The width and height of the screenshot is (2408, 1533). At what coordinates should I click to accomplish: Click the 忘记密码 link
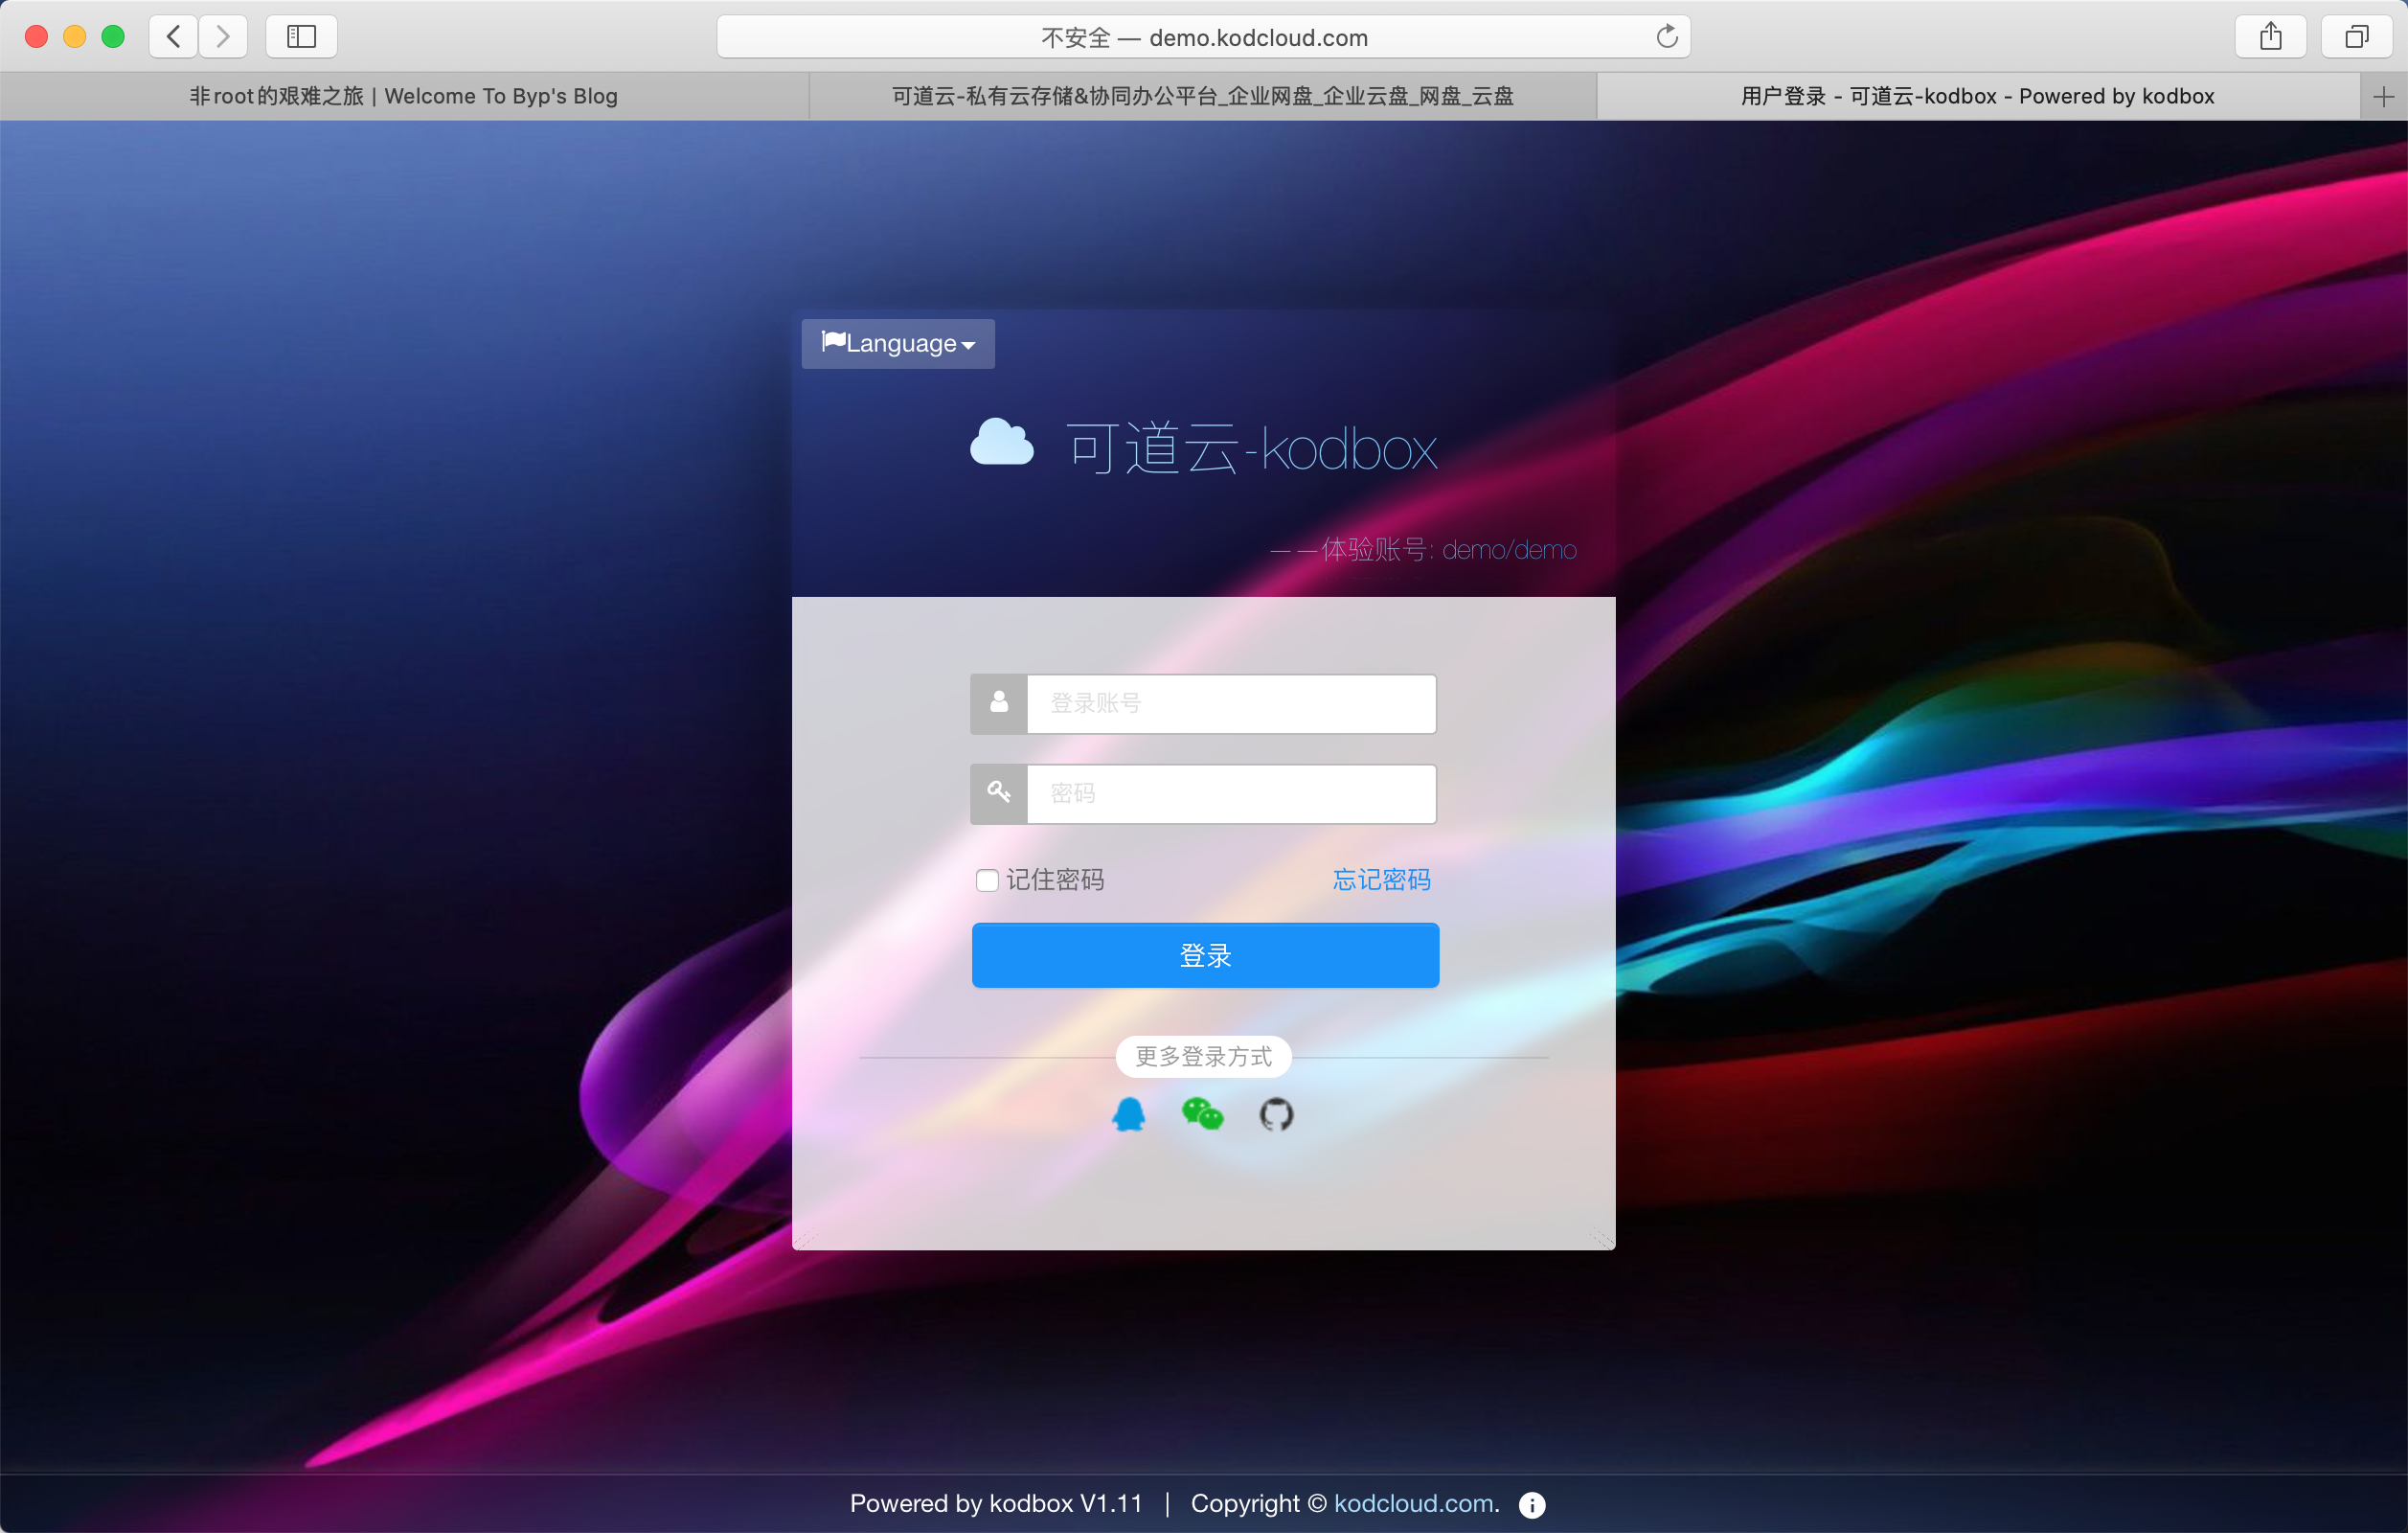tap(1381, 880)
